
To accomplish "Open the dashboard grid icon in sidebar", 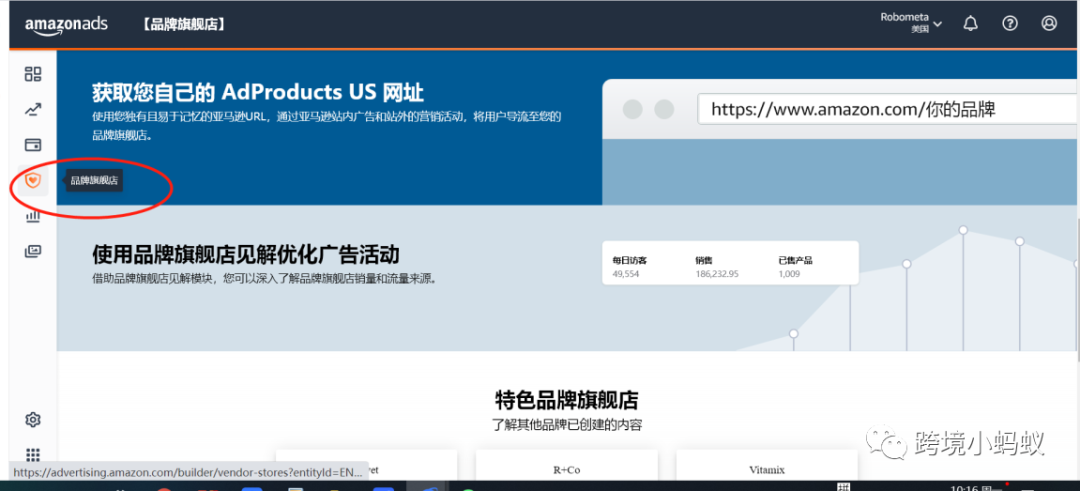I will tap(33, 74).
